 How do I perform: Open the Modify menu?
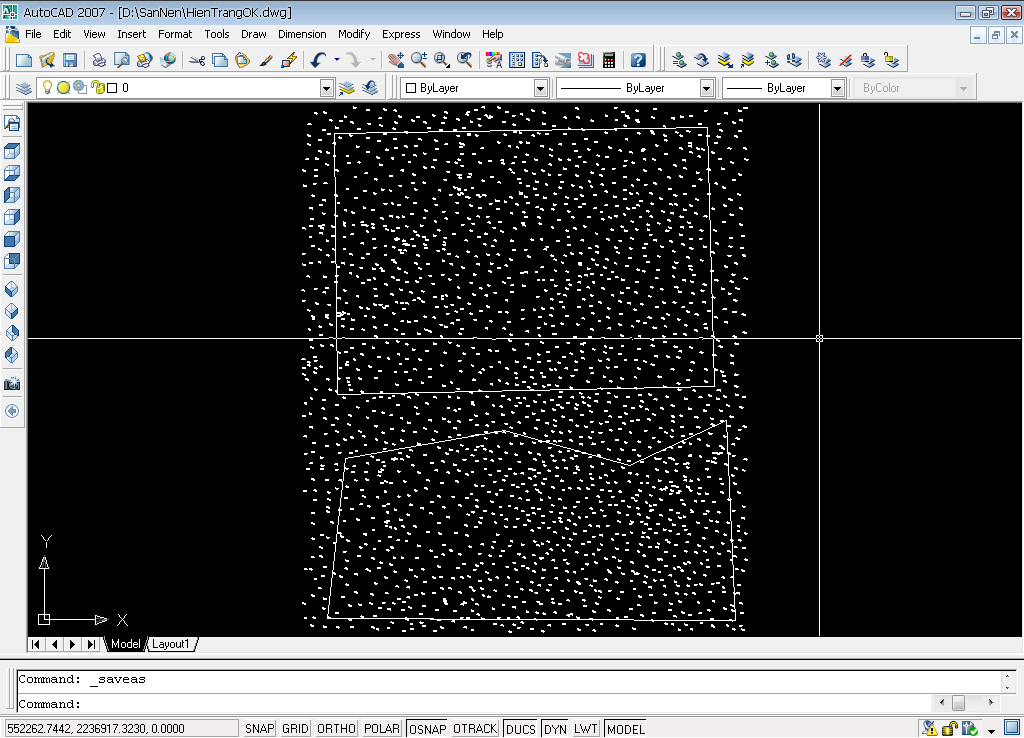click(x=354, y=34)
